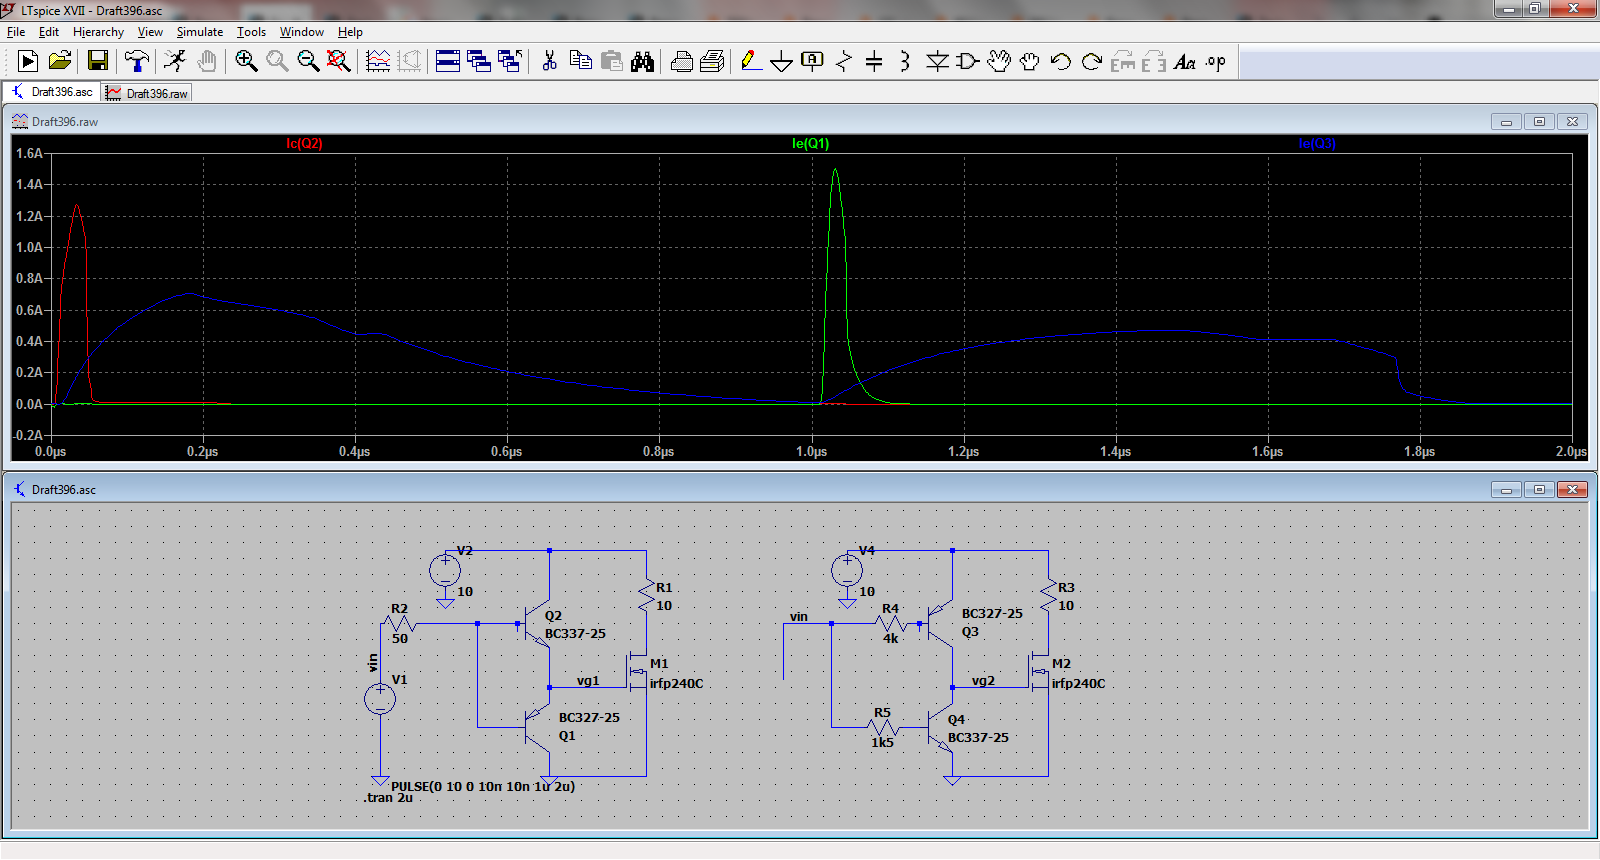Place a ground symbol from the toolbar
The width and height of the screenshot is (1600, 860).
click(x=782, y=62)
